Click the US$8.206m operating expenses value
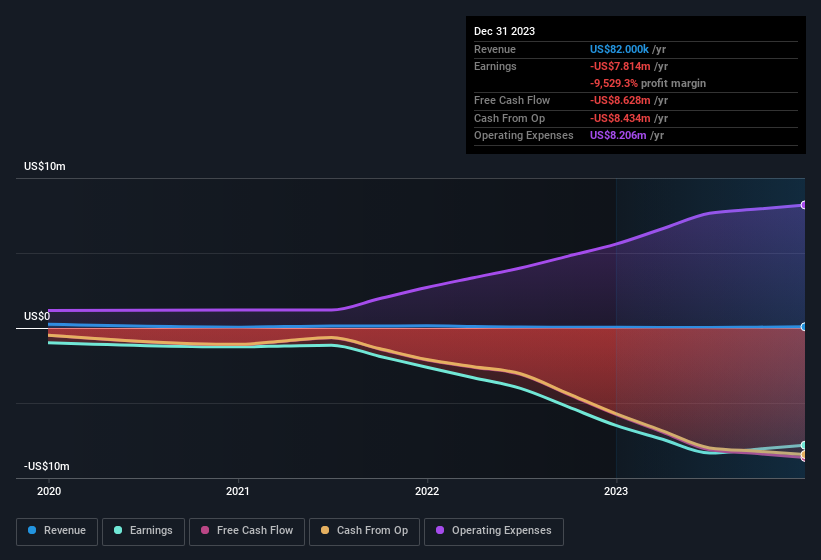Image resolution: width=821 pixels, height=560 pixels. [618, 136]
